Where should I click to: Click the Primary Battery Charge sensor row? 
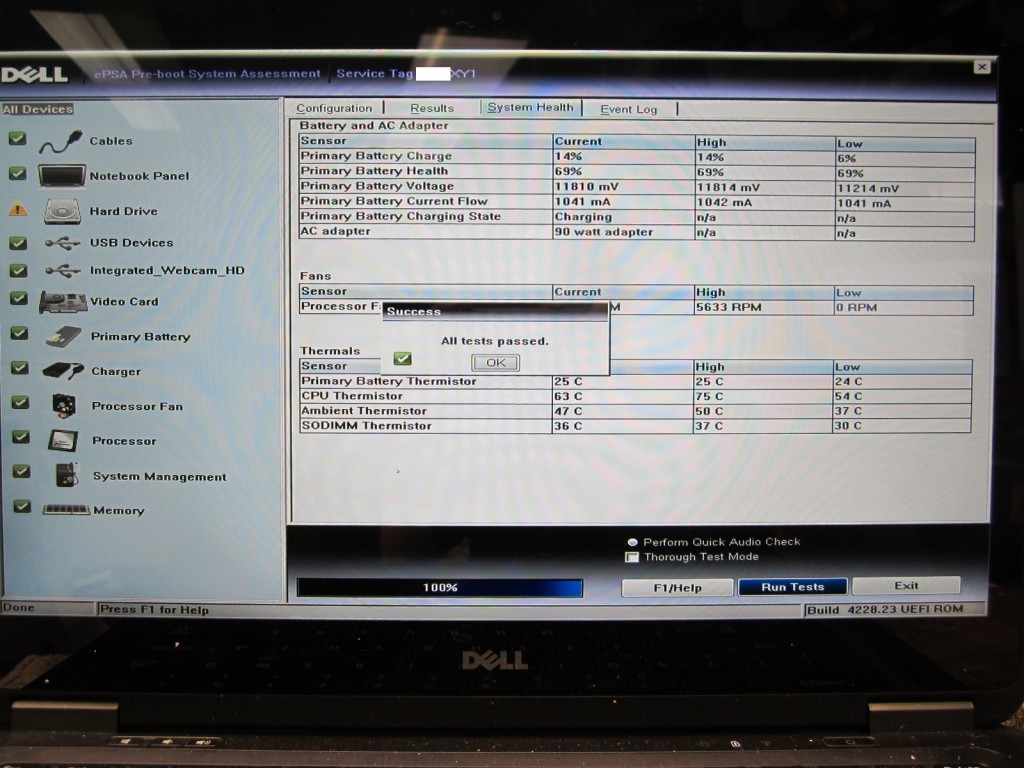click(x=637, y=157)
